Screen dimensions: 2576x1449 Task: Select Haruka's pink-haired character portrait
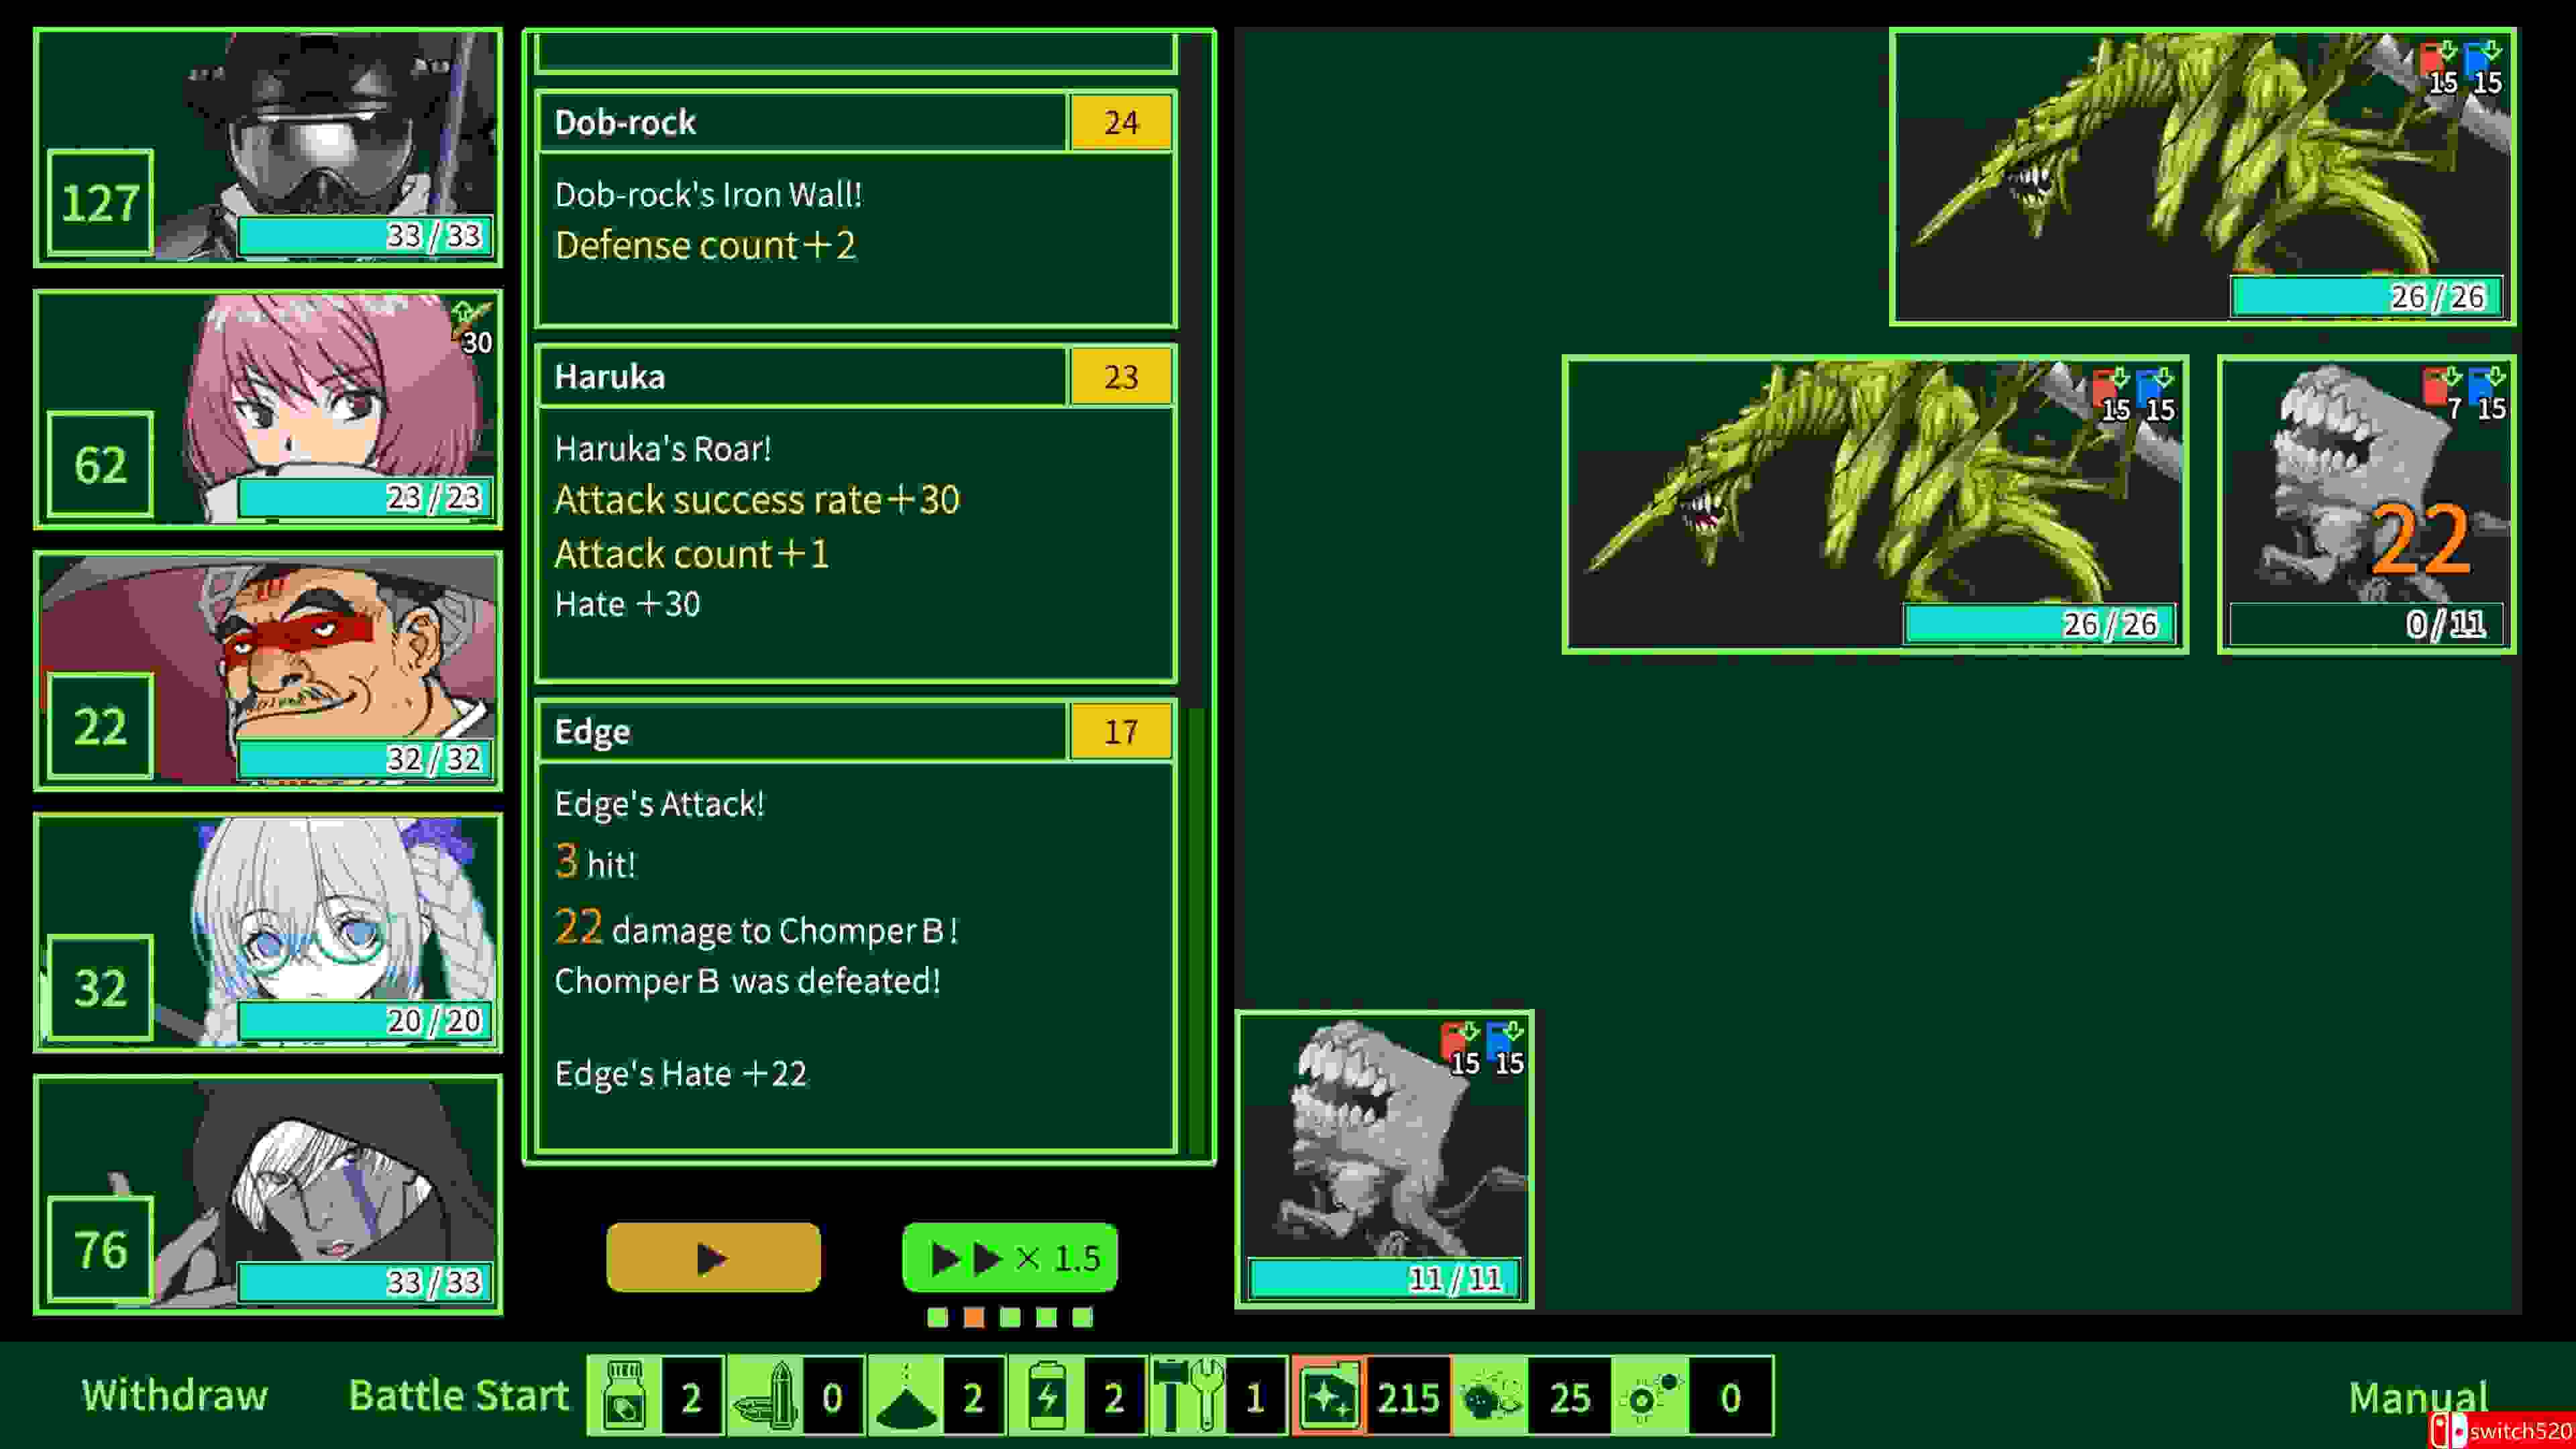click(x=268, y=409)
